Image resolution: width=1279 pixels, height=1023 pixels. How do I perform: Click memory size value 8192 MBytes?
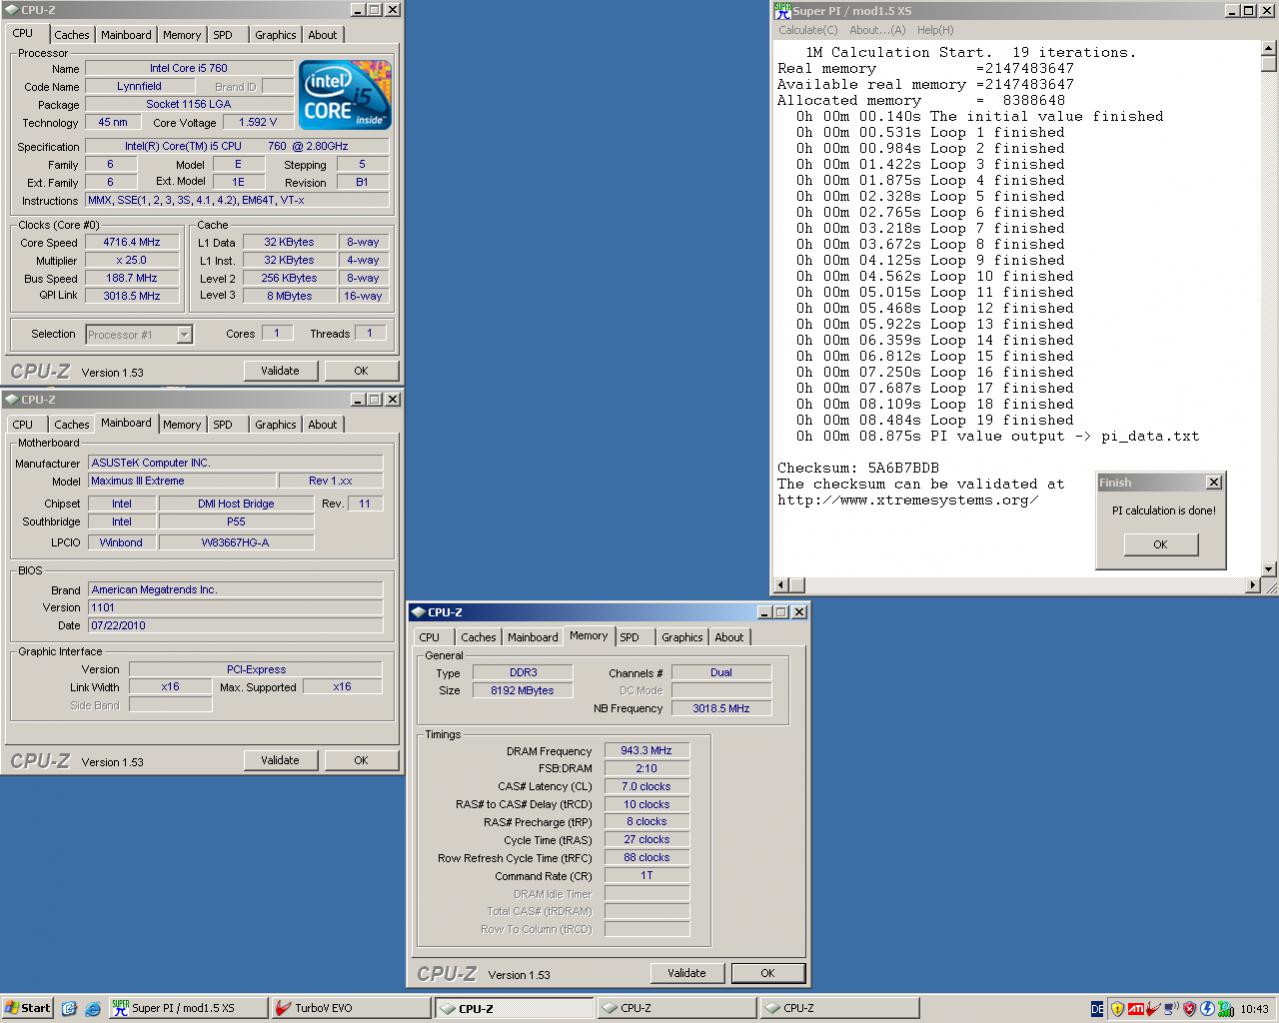pyautogui.click(x=522, y=690)
